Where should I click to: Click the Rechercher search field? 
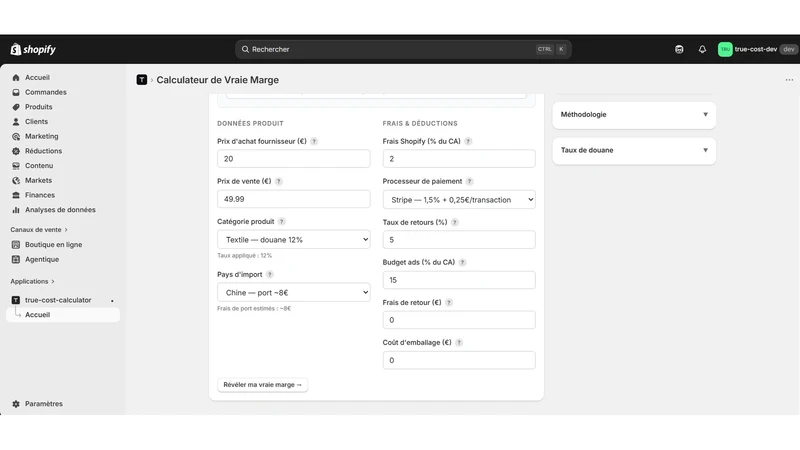pyautogui.click(x=403, y=49)
